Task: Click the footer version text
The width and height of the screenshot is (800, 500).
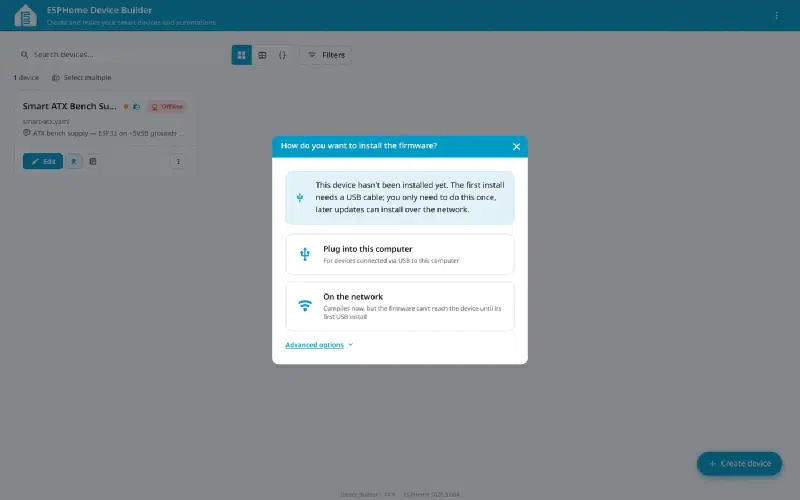Action: 400,494
